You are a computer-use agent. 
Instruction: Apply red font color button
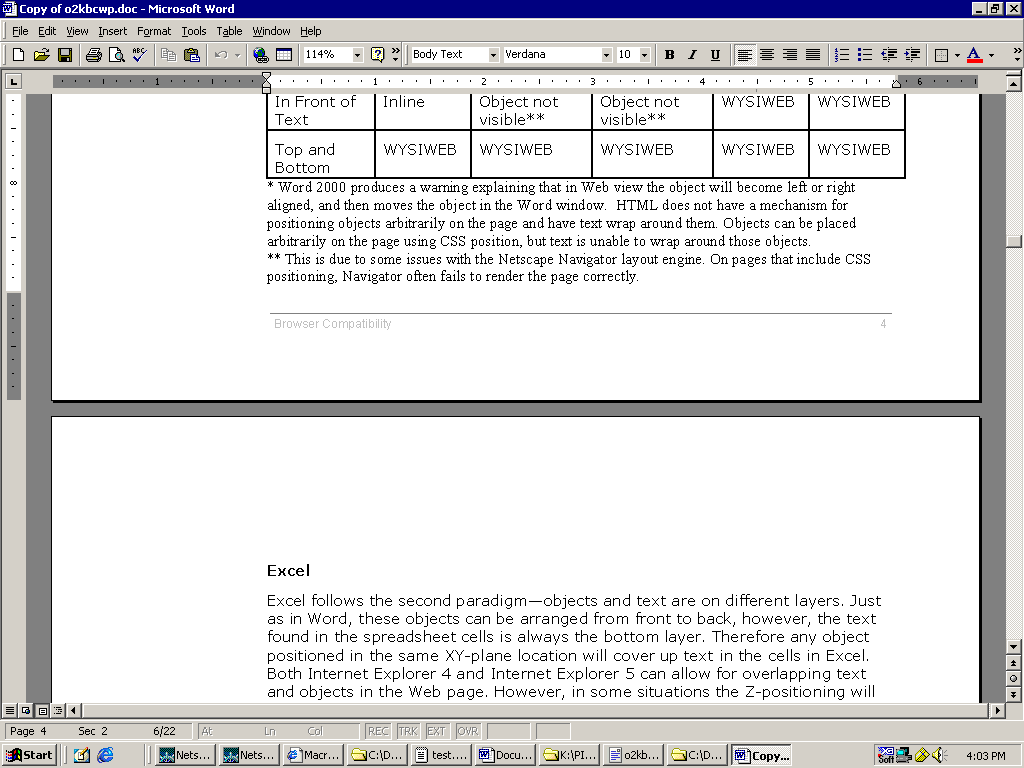[974, 55]
